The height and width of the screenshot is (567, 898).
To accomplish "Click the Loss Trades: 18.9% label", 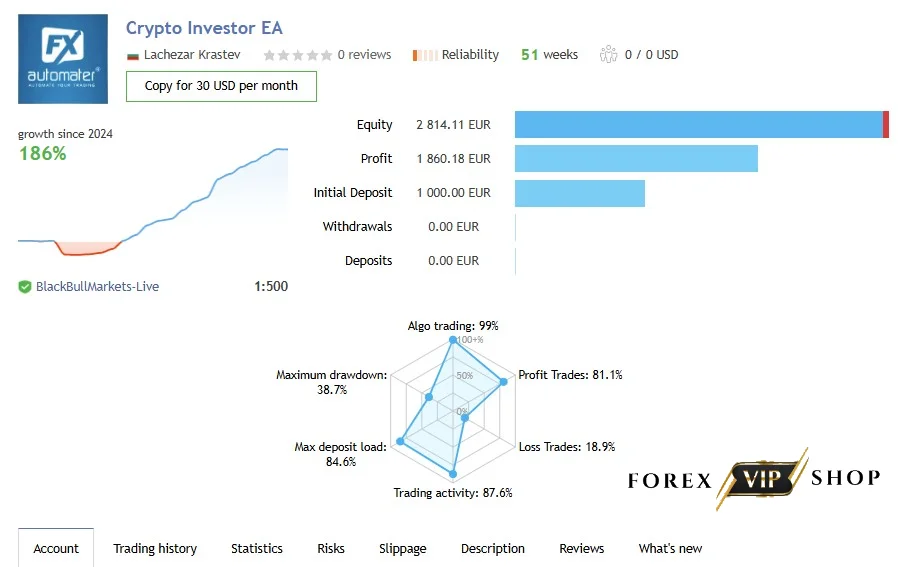I will pyautogui.click(x=567, y=447).
